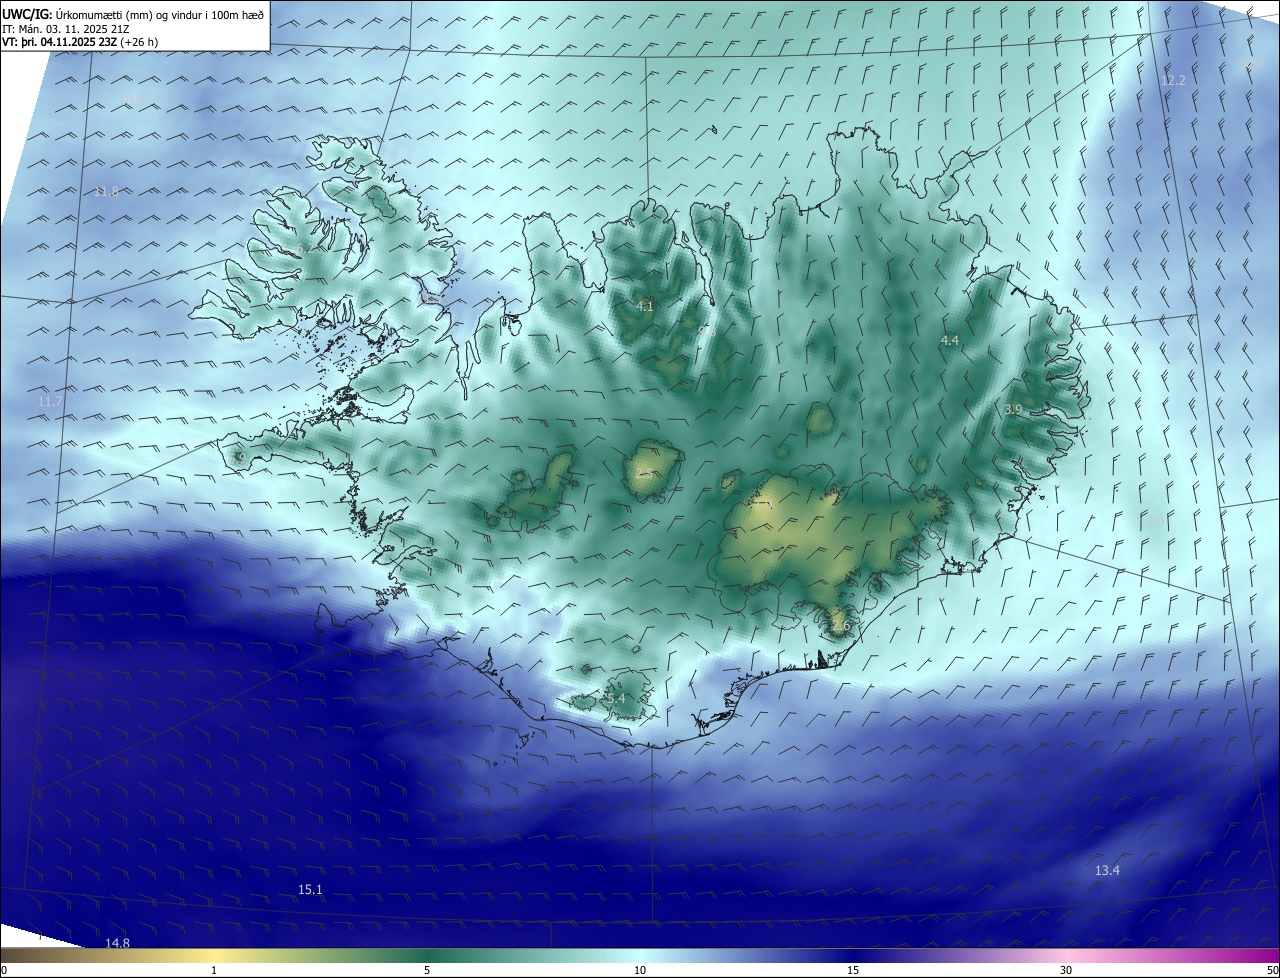Image resolution: width=1280 pixels, height=978 pixels.
Task: Click the '50' tick on the color scale
Action: coord(1271,970)
